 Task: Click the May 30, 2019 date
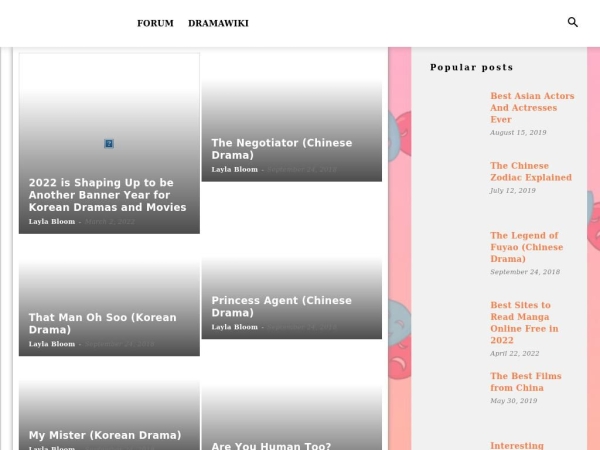[x=514, y=401]
